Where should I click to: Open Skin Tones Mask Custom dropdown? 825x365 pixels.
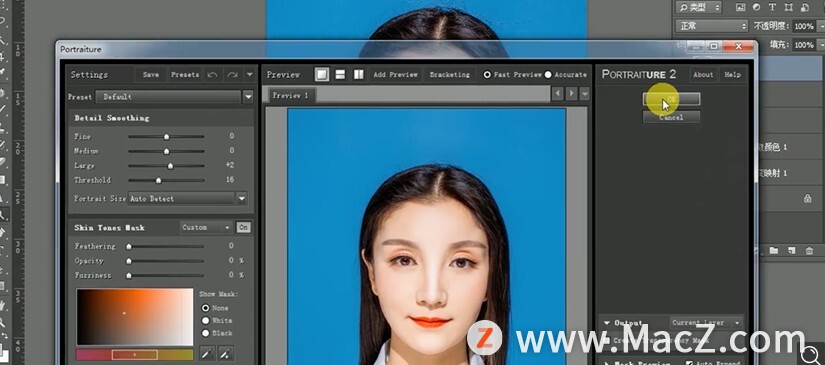click(206, 228)
